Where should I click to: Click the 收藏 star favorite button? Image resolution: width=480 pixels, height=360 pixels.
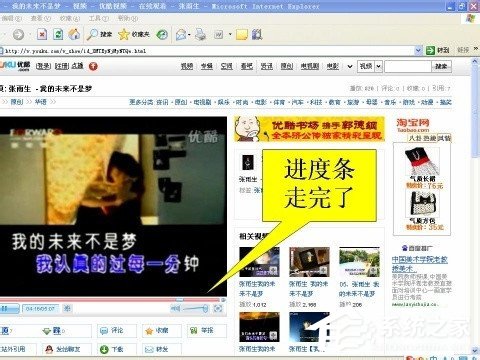click(x=161, y=331)
